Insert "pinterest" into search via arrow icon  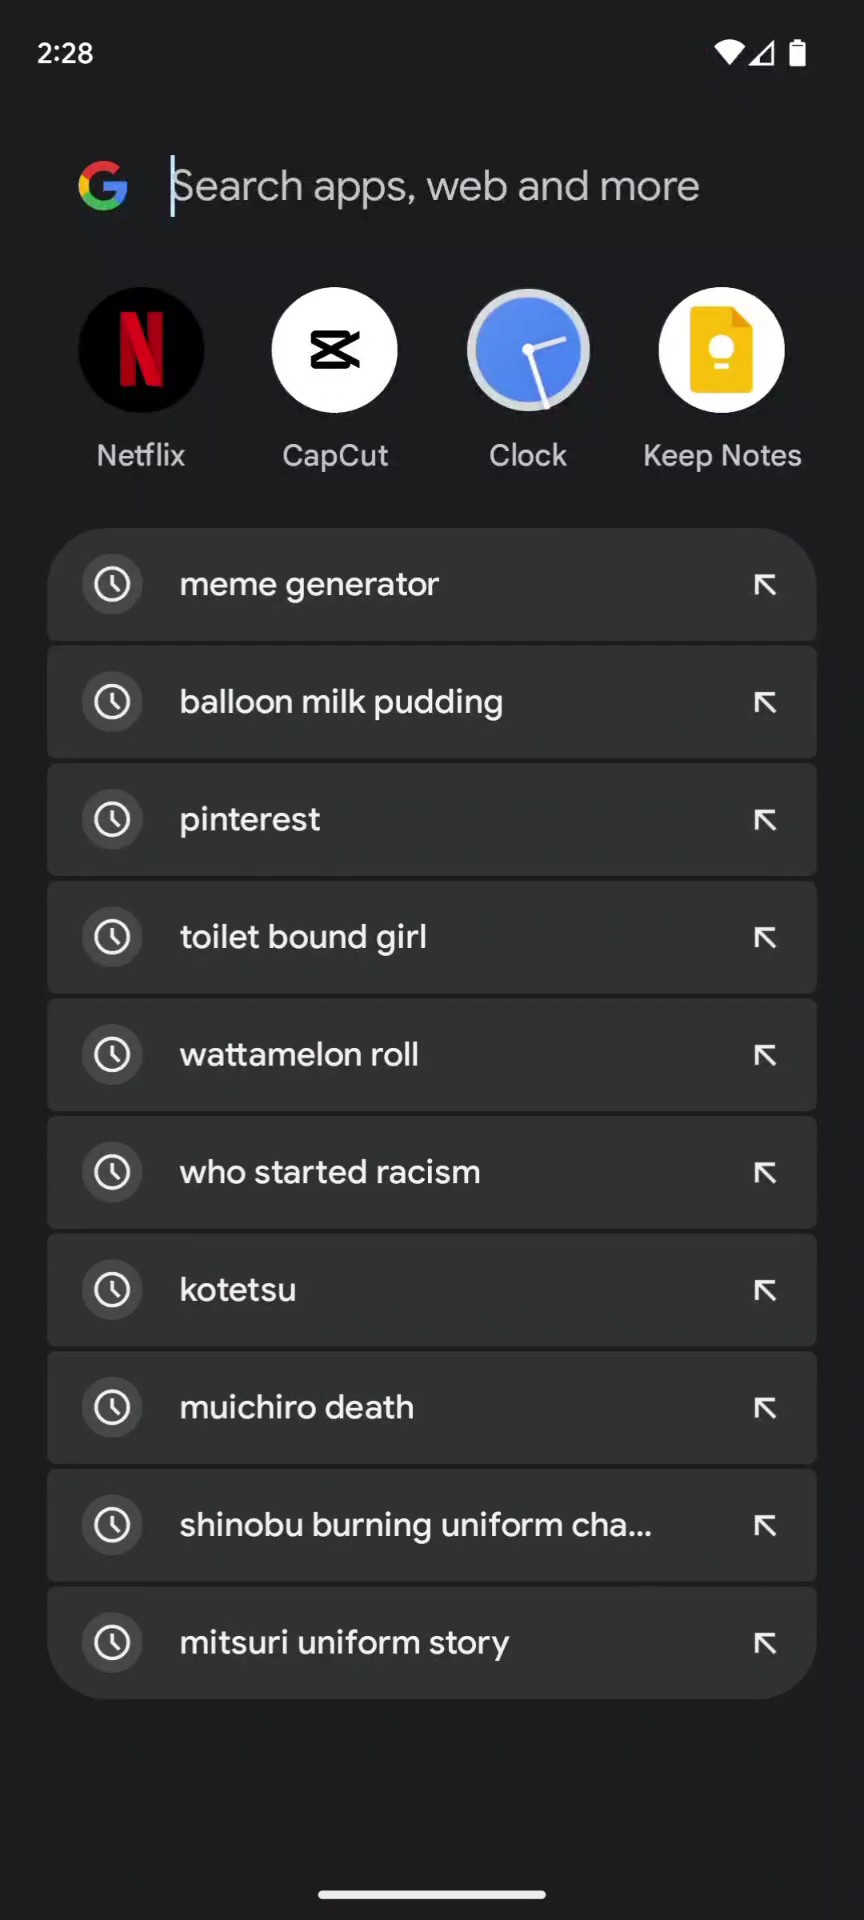tap(765, 820)
